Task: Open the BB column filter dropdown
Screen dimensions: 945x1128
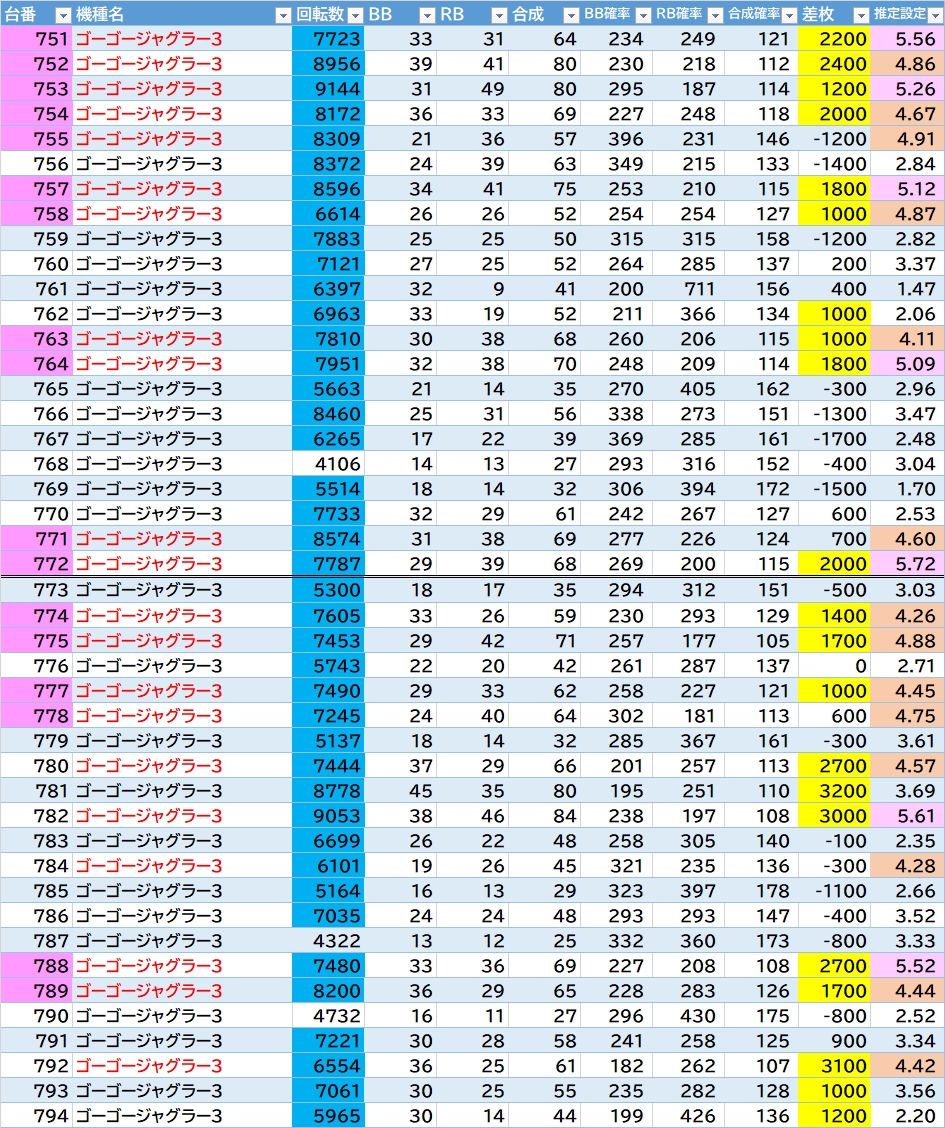Action: [427, 14]
